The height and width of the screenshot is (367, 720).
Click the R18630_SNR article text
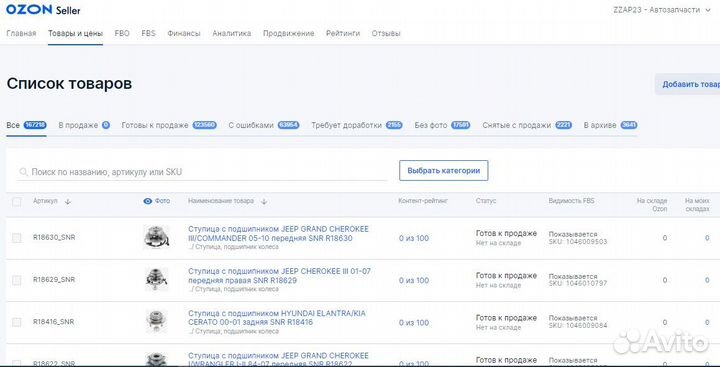pyautogui.click(x=54, y=237)
